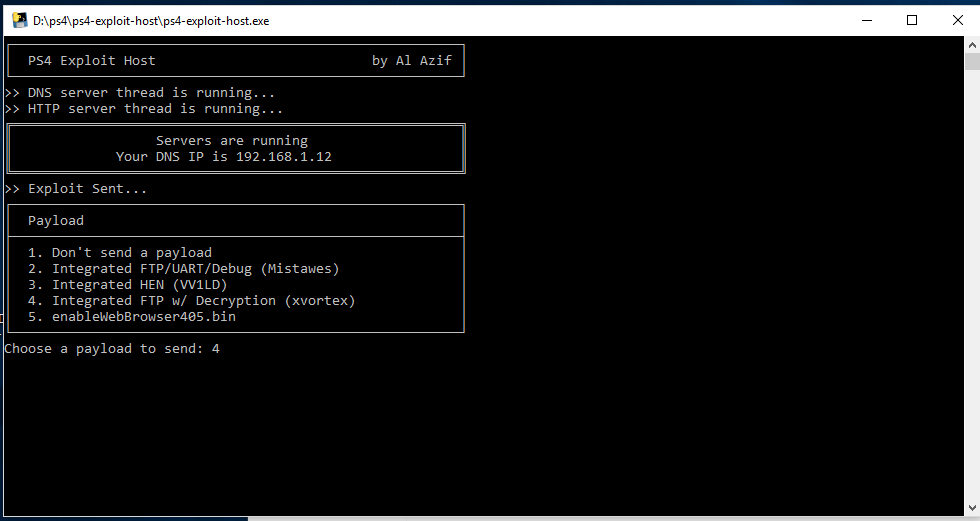
Task: Click the 'PS4 Exploit Host' header text
Action: 91,61
